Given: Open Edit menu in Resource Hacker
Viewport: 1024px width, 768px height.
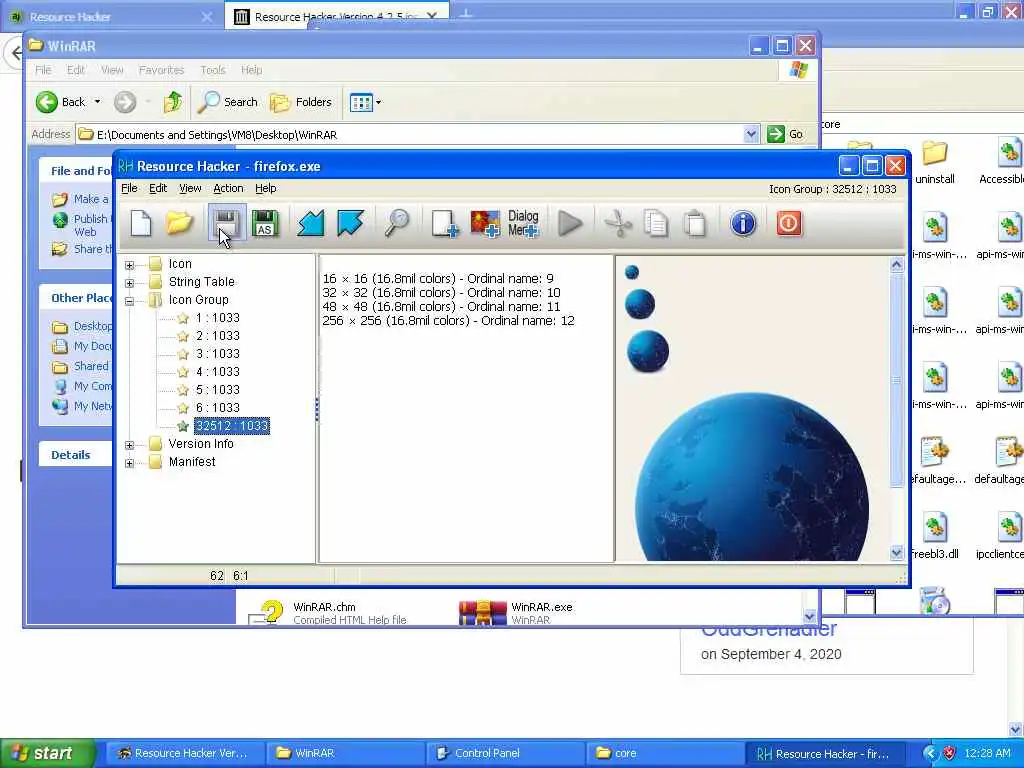Looking at the screenshot, I should (158, 188).
